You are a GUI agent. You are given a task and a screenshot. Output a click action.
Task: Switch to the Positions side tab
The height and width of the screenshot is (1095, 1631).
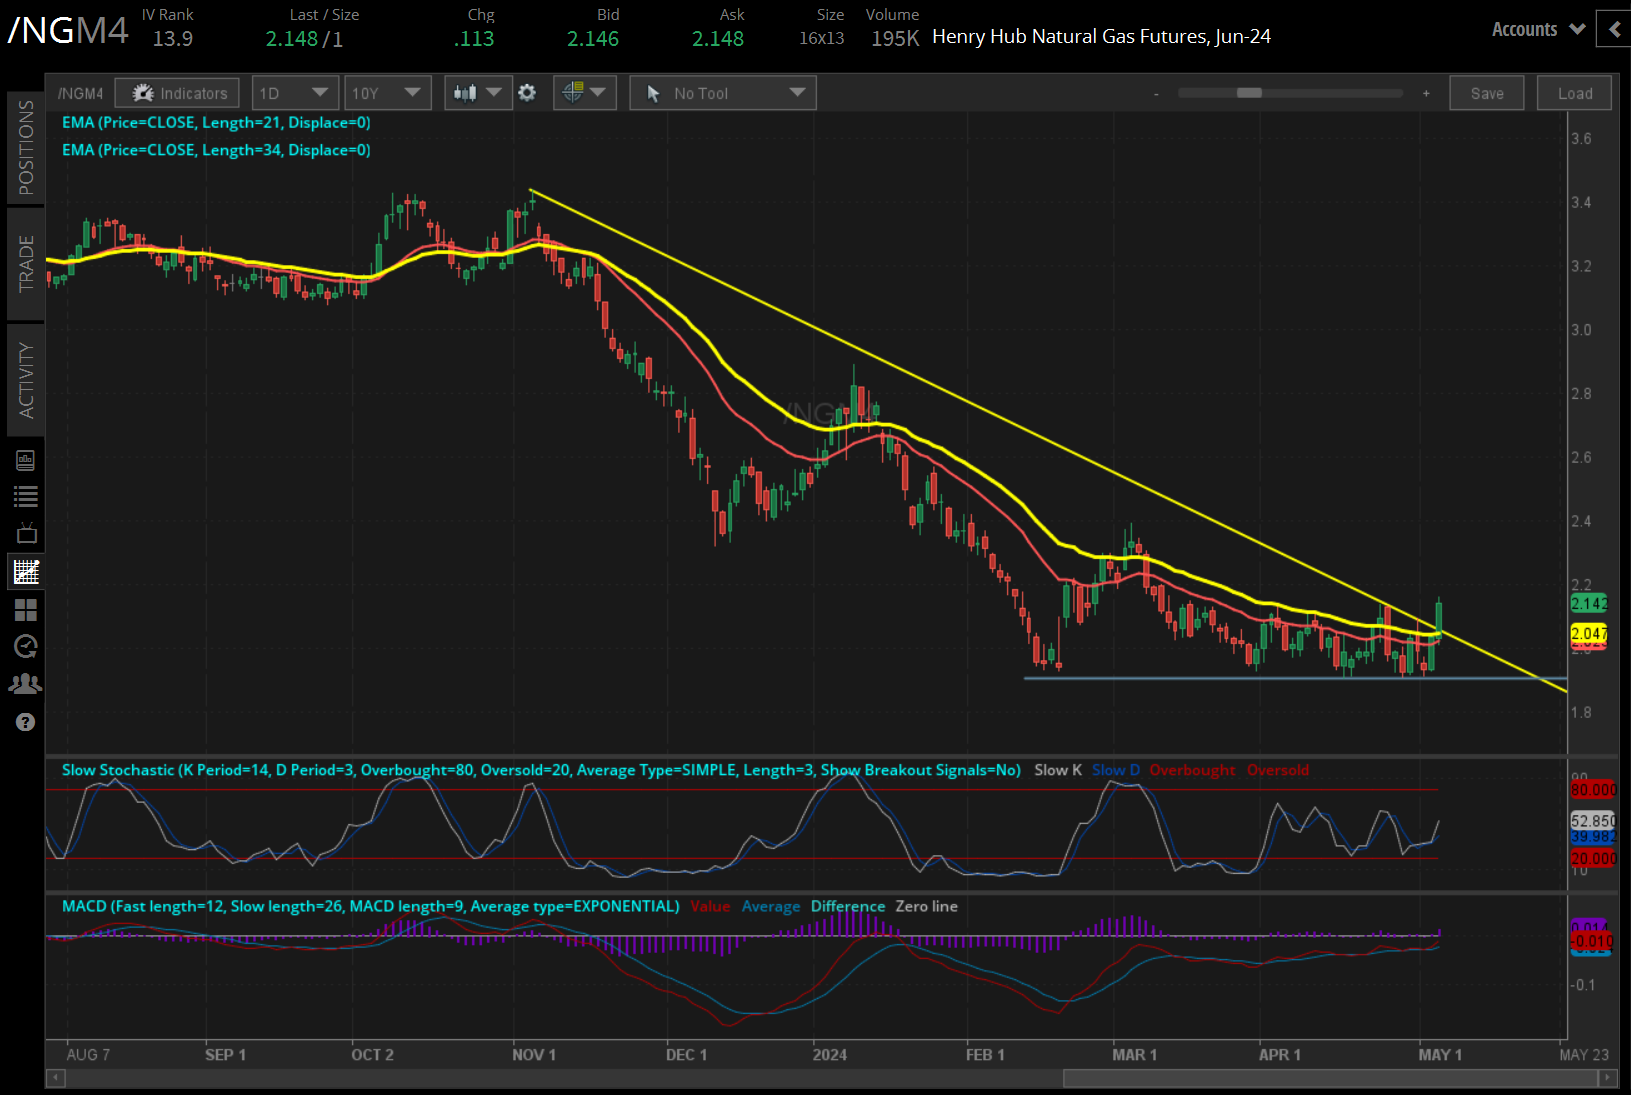[x=26, y=147]
